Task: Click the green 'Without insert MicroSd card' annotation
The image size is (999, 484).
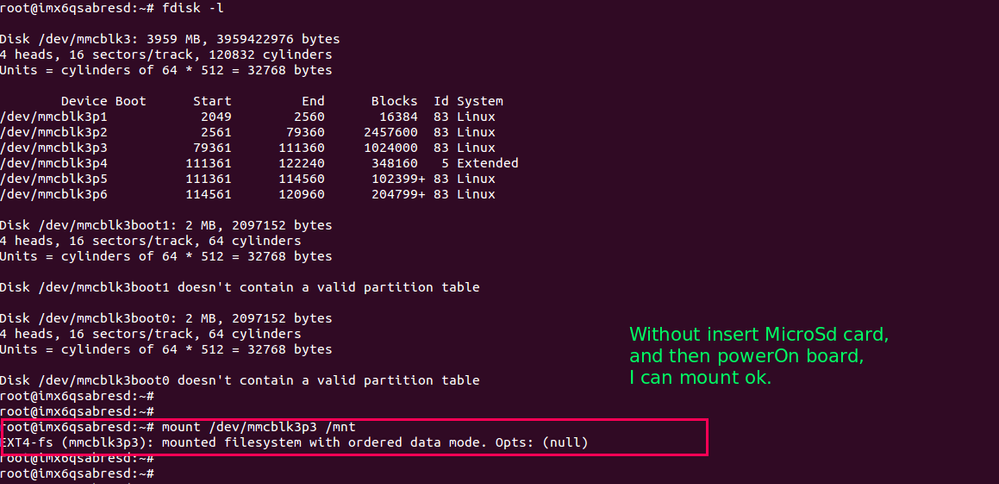Action: point(758,334)
